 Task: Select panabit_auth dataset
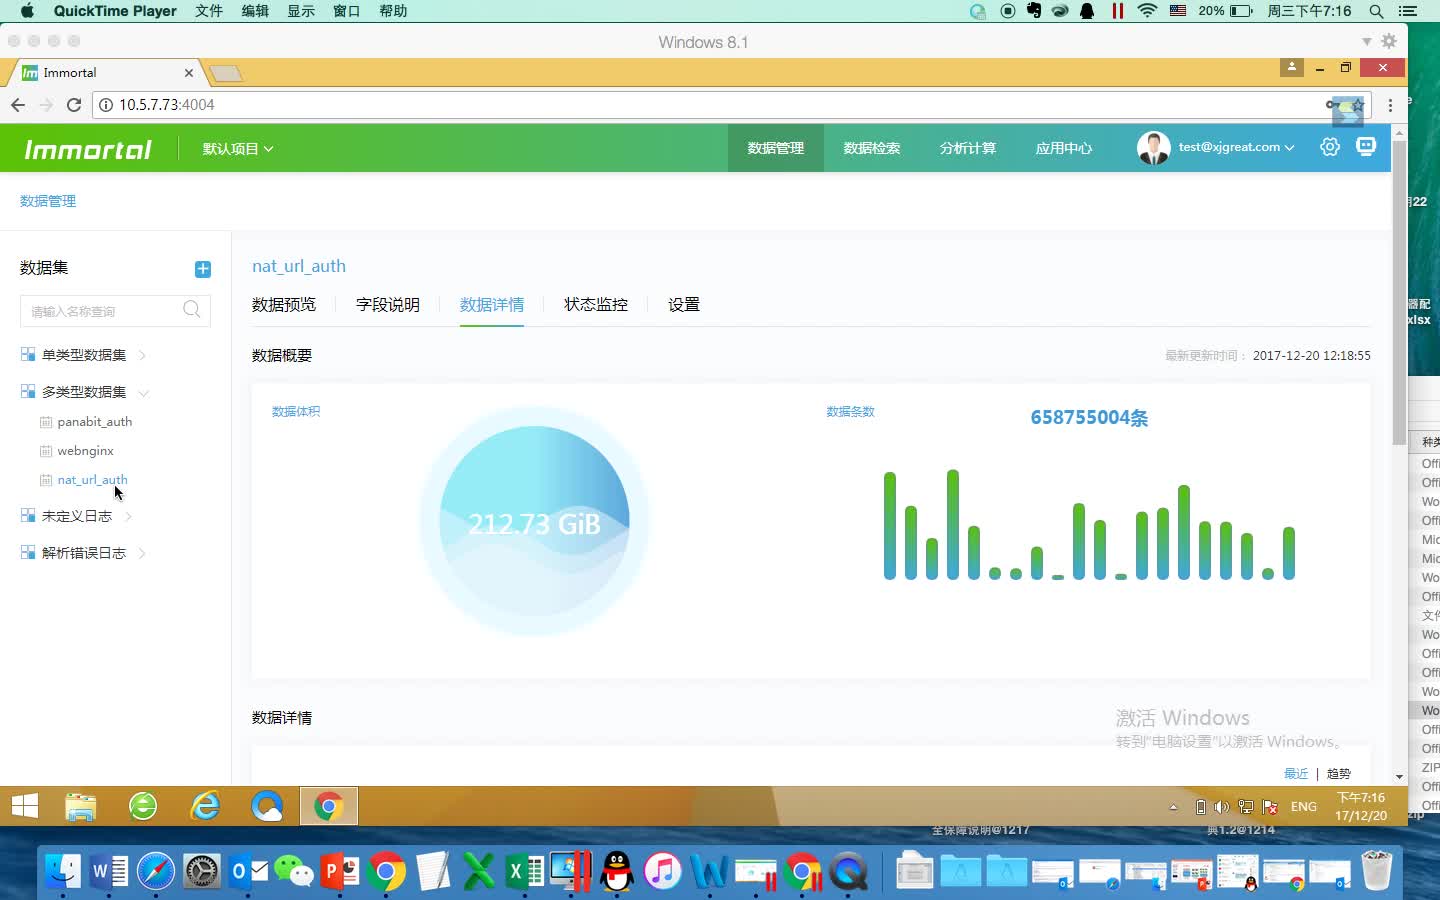pos(95,422)
